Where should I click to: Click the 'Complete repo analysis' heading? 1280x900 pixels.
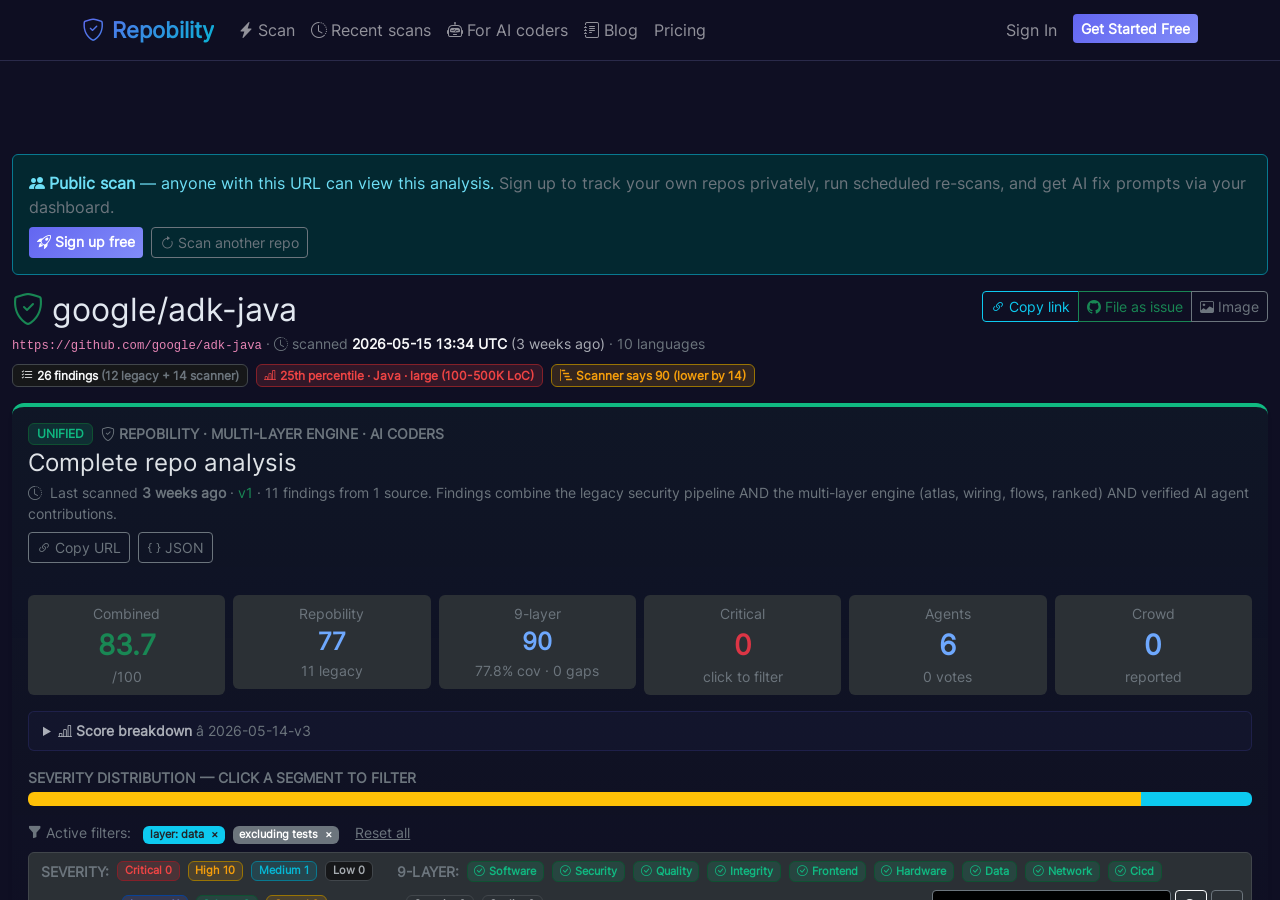(162, 463)
